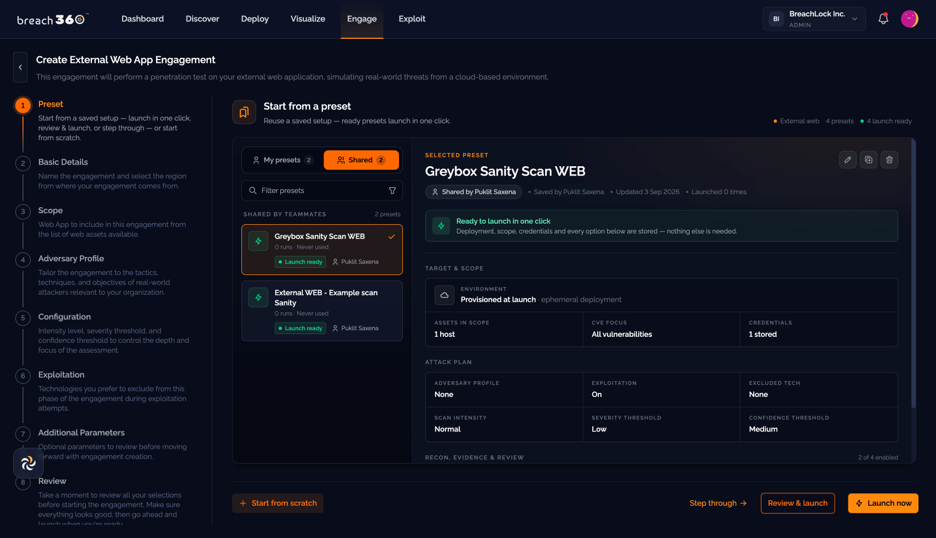Image resolution: width=936 pixels, height=538 pixels.
Task: Click step 4 Adversary Profile circle
Action: 23,260
